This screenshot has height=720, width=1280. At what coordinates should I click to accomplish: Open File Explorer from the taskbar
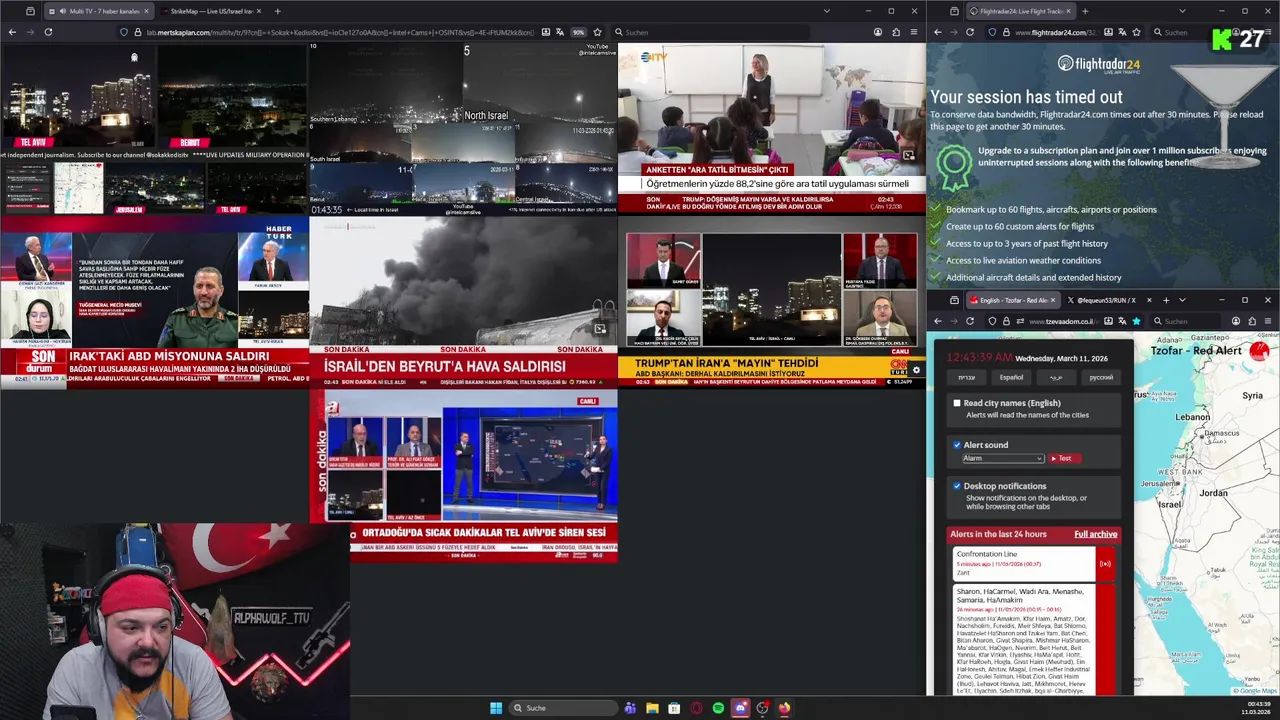coord(652,708)
